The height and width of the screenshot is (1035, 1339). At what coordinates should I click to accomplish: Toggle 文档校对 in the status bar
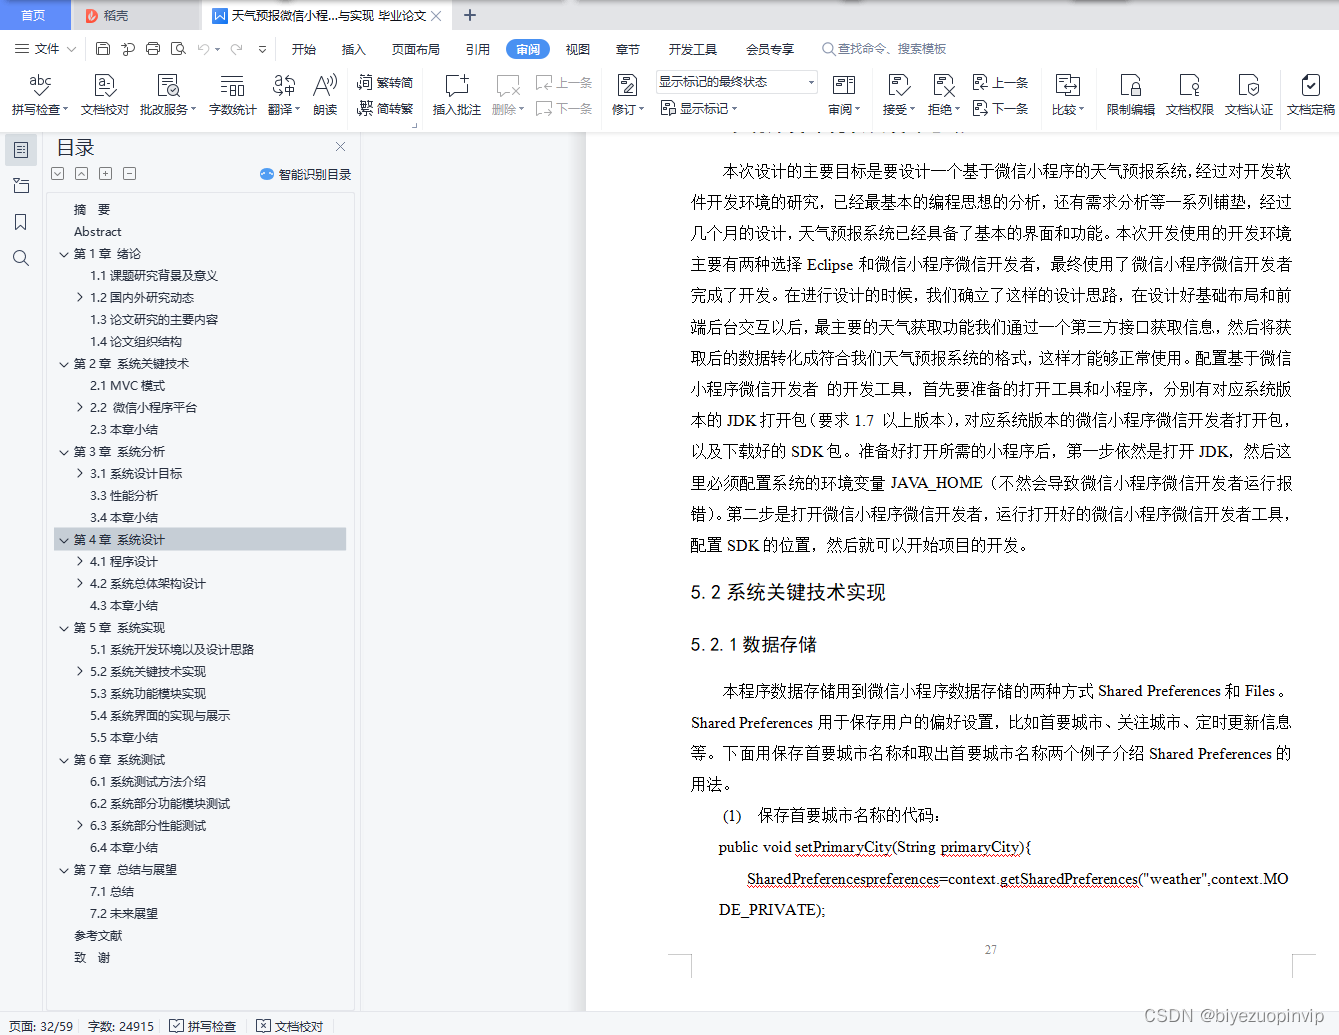pos(290,1026)
